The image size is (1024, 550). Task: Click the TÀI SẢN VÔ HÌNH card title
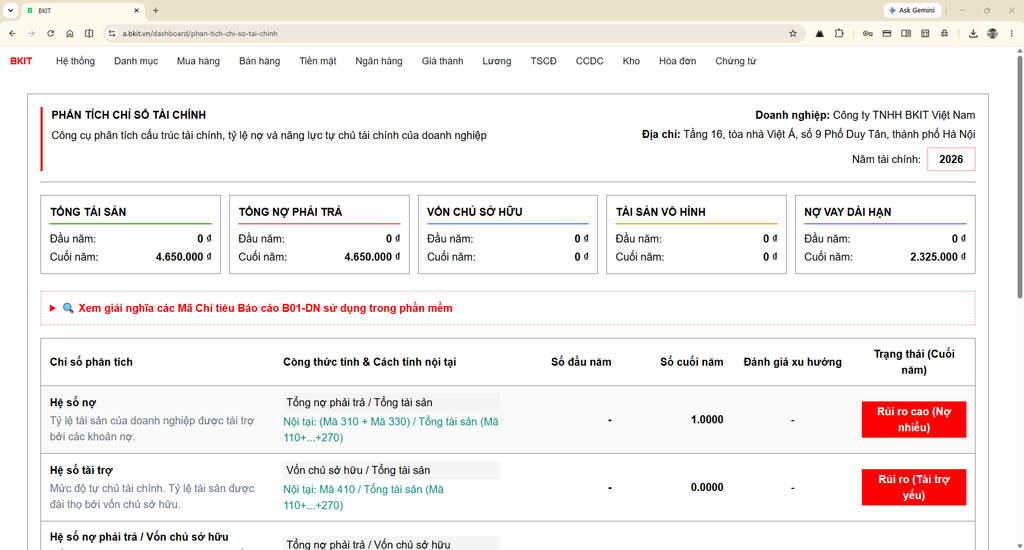(x=660, y=212)
